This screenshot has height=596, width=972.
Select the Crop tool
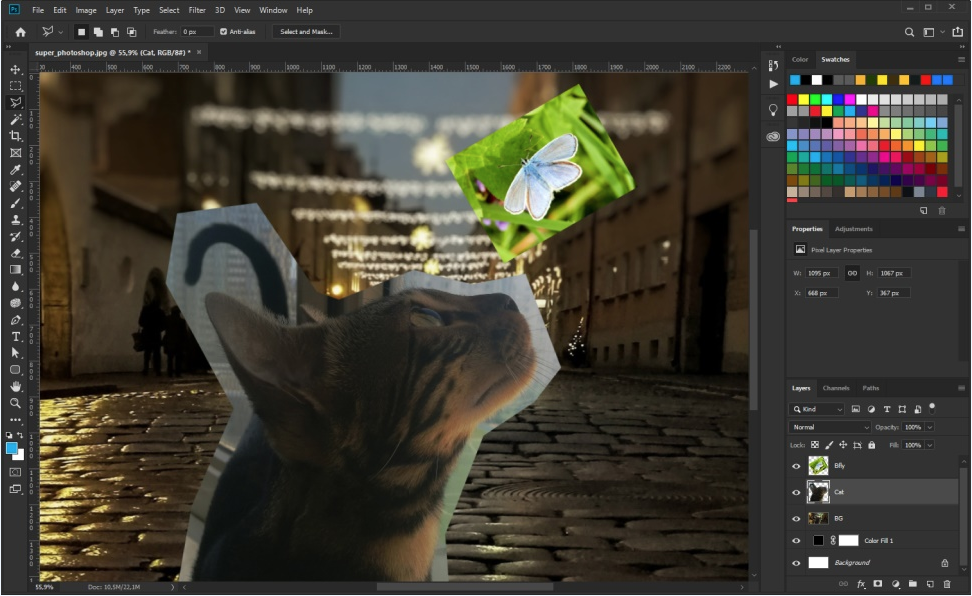coord(16,136)
